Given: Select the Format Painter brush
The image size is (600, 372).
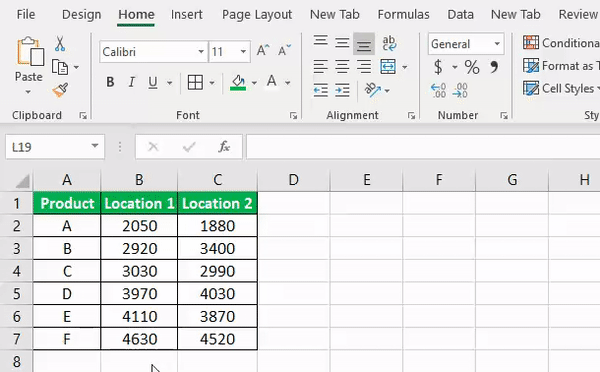Looking at the screenshot, I should (60, 90).
